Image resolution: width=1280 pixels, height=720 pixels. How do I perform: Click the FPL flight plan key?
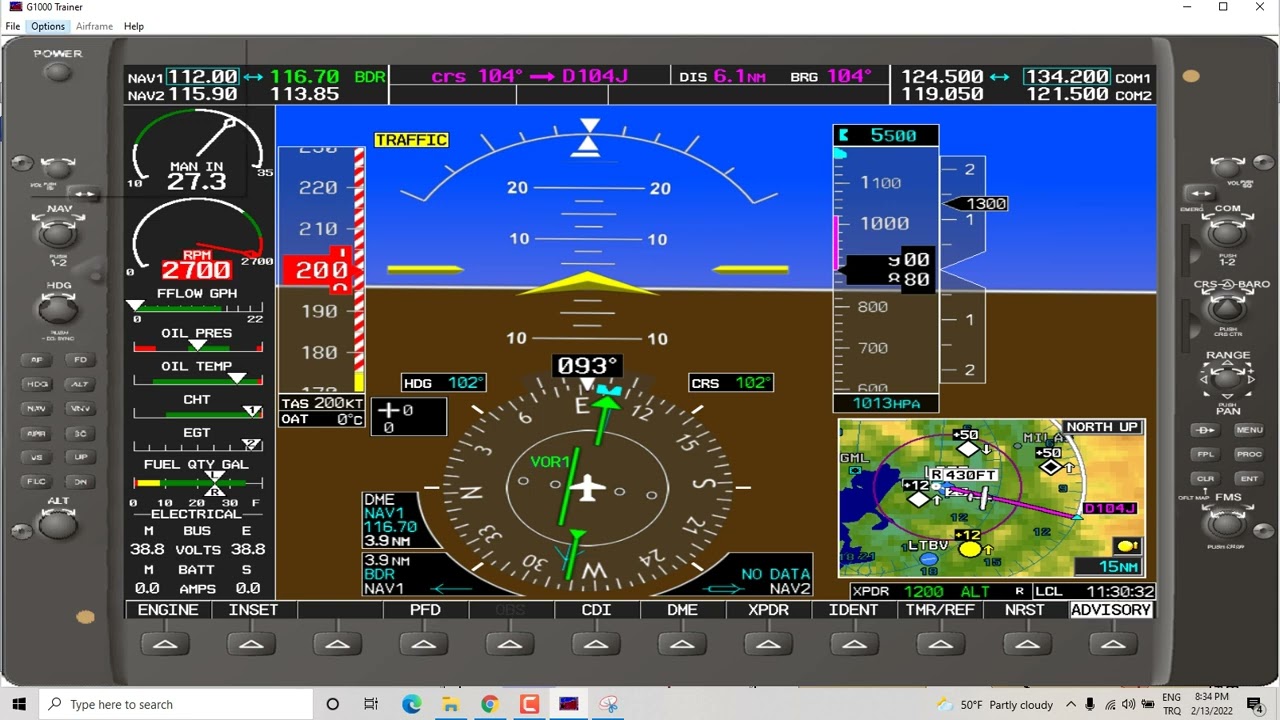point(1205,454)
